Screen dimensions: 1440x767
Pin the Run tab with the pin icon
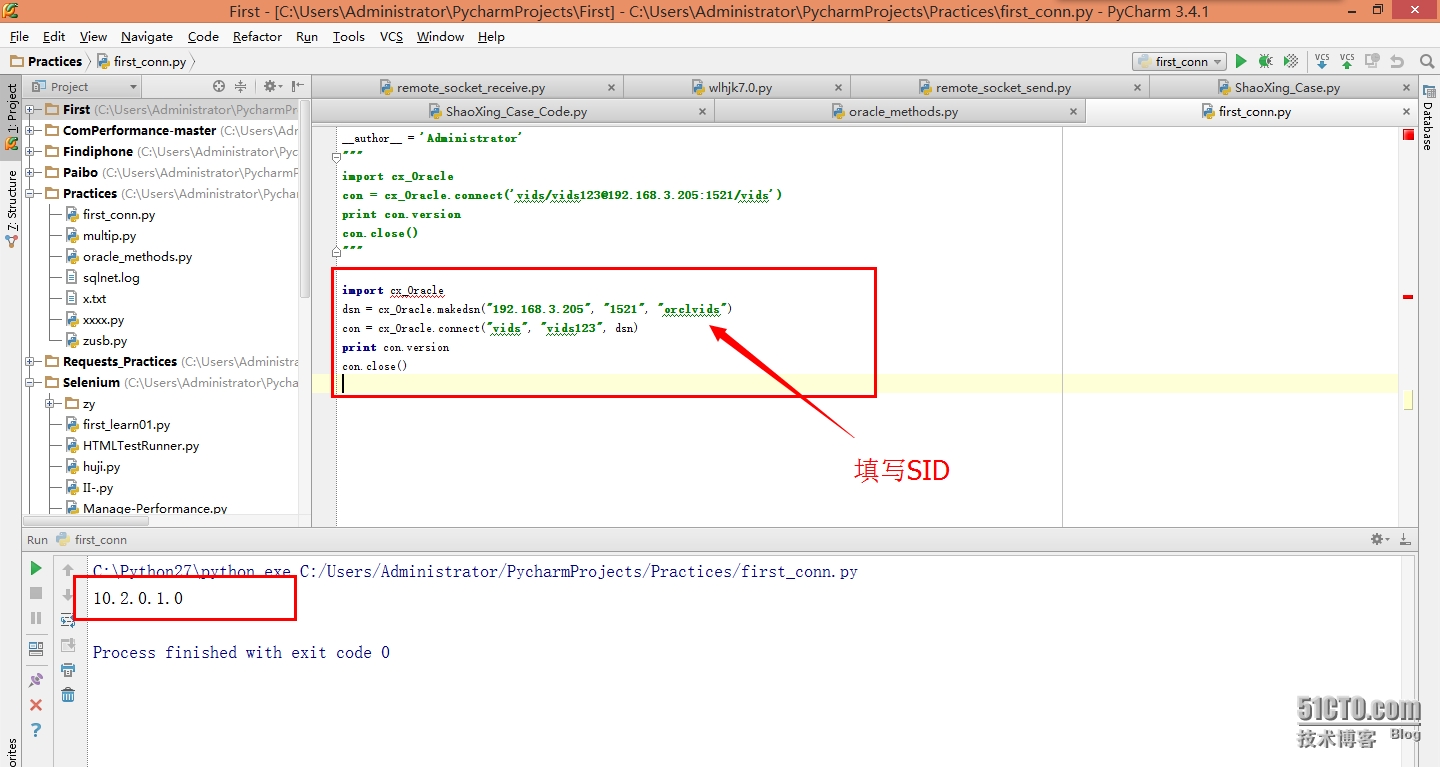click(36, 680)
